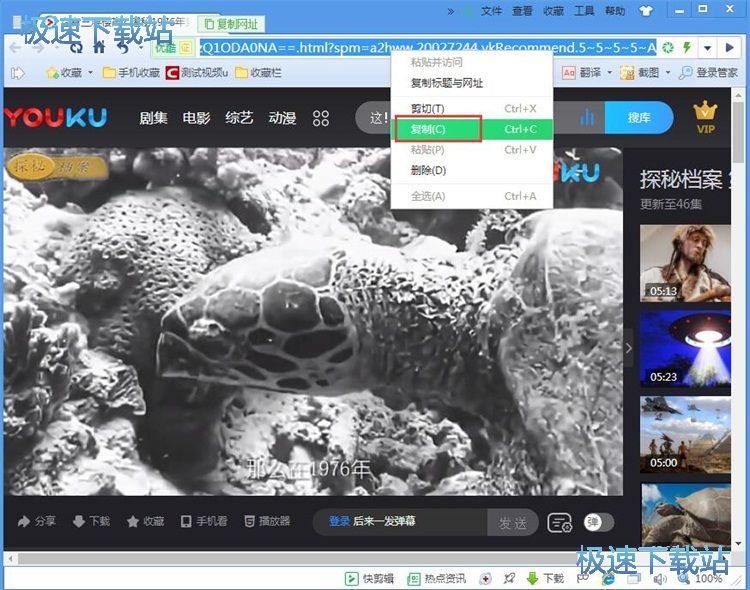Select 剪切(T) from the context menu

click(428, 108)
